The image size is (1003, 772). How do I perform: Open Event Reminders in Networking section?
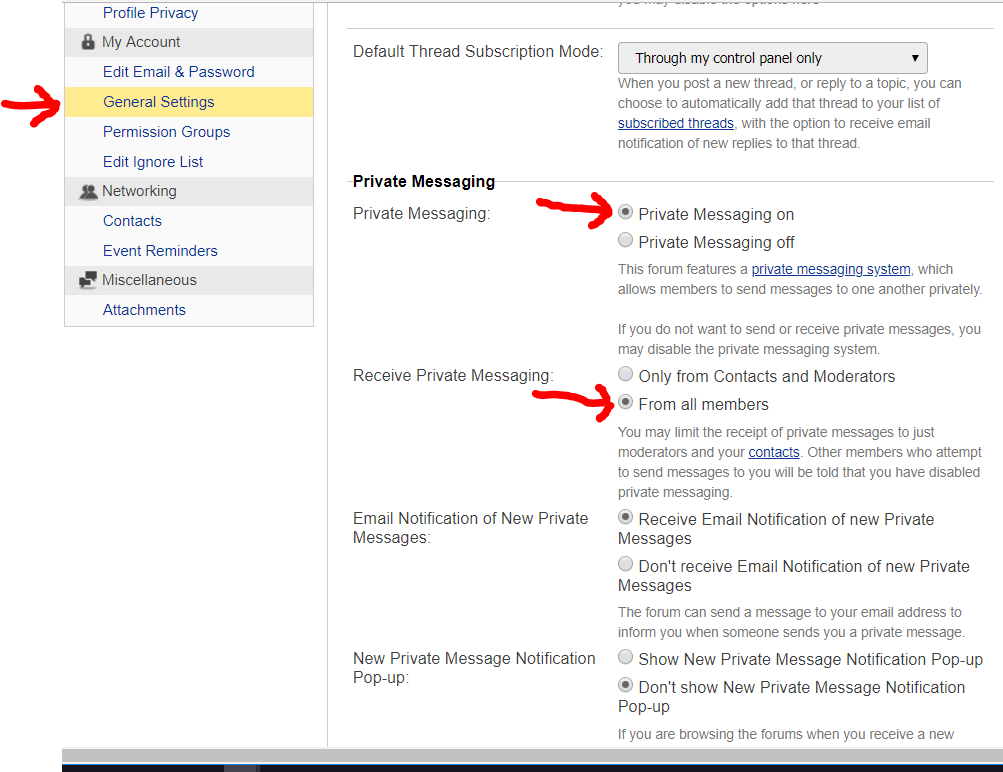pos(160,251)
